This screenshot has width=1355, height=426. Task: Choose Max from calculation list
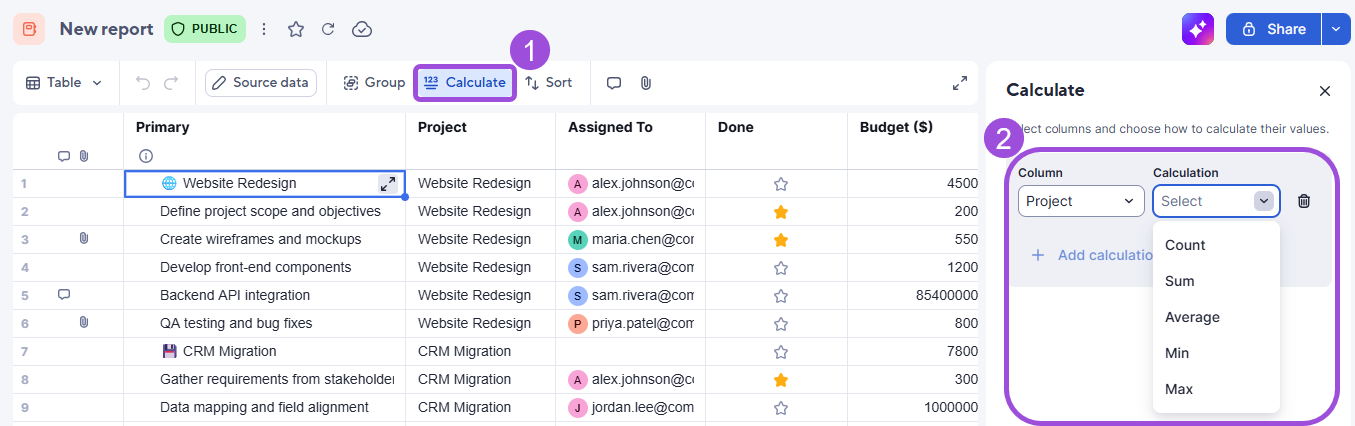(x=1216, y=389)
